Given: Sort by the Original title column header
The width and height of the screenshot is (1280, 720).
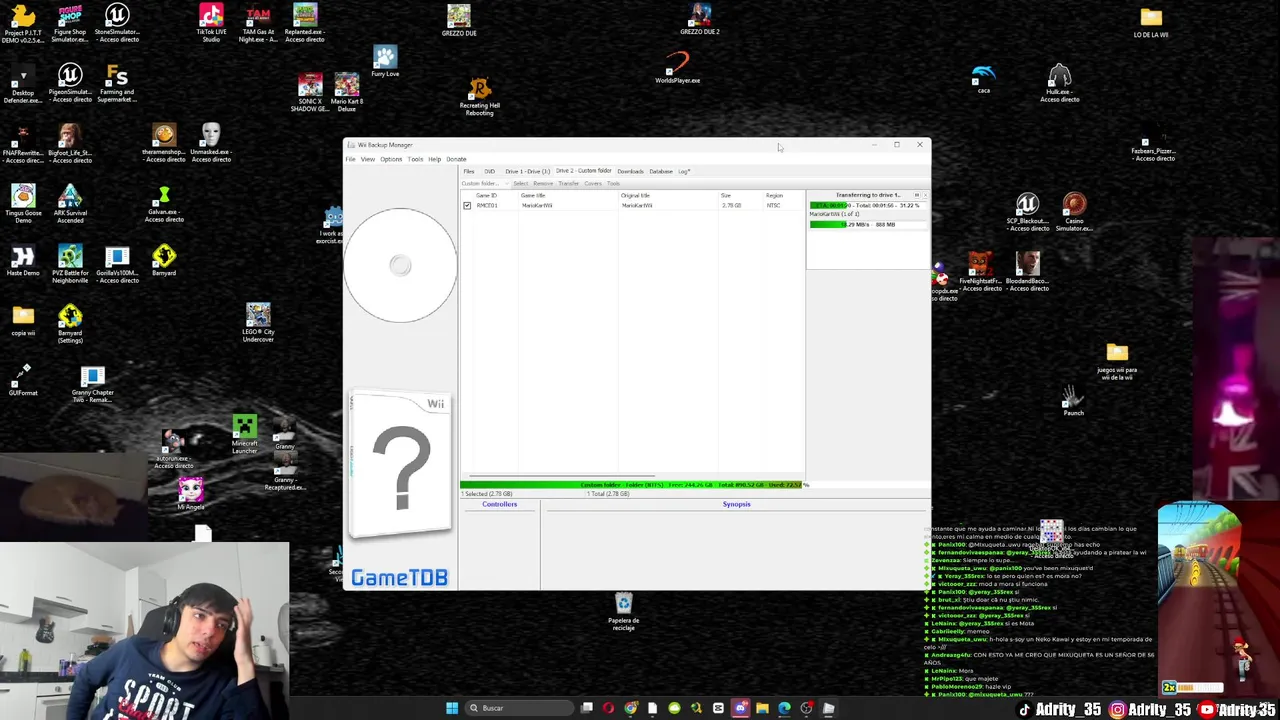Looking at the screenshot, I should [635, 195].
